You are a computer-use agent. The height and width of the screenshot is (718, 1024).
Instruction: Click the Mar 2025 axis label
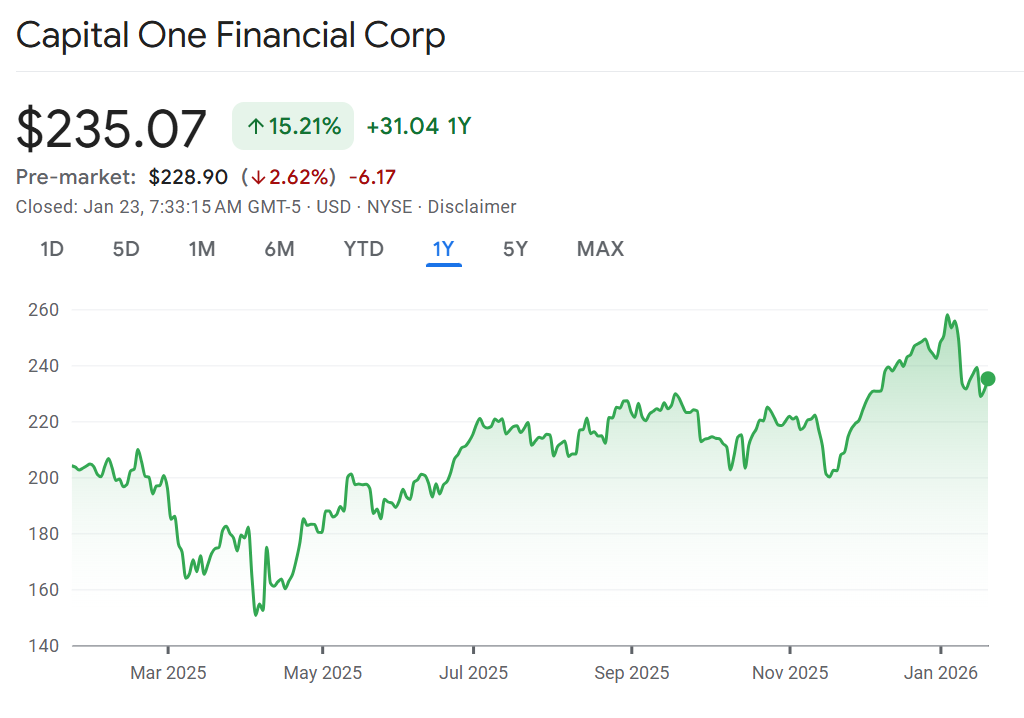coord(168,673)
